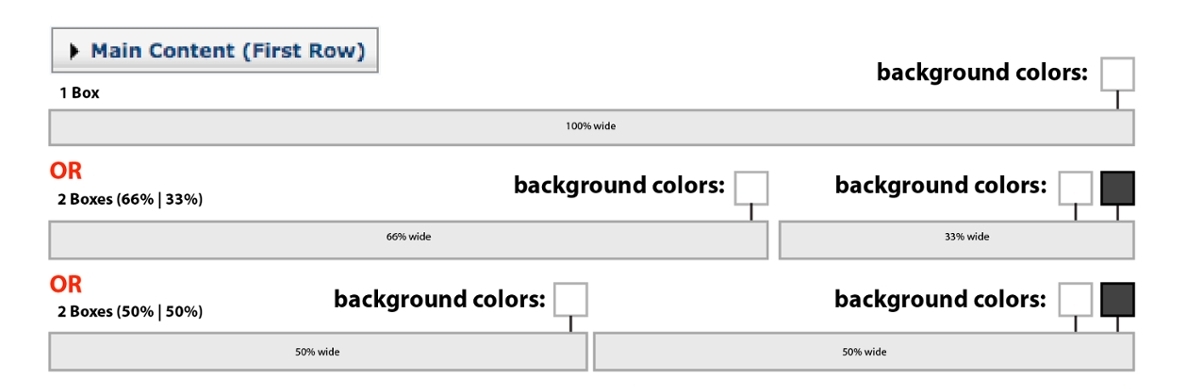1187x389 pixels.
Task: Pick the dark gray swatch above the right 50% wide box
Action: (1117, 299)
